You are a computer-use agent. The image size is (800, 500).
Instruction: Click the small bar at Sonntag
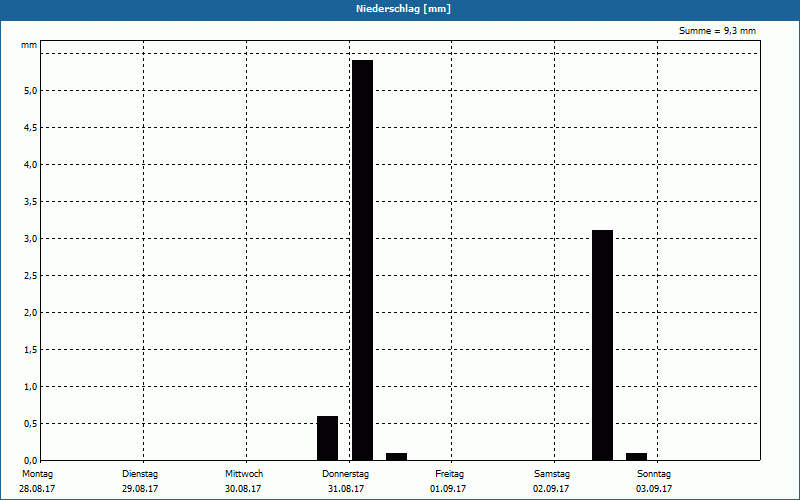[x=636, y=457]
